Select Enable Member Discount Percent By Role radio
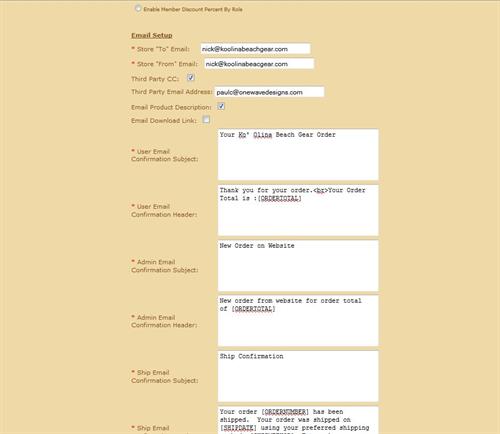Viewport: 500px width, 434px height. [x=138, y=9]
